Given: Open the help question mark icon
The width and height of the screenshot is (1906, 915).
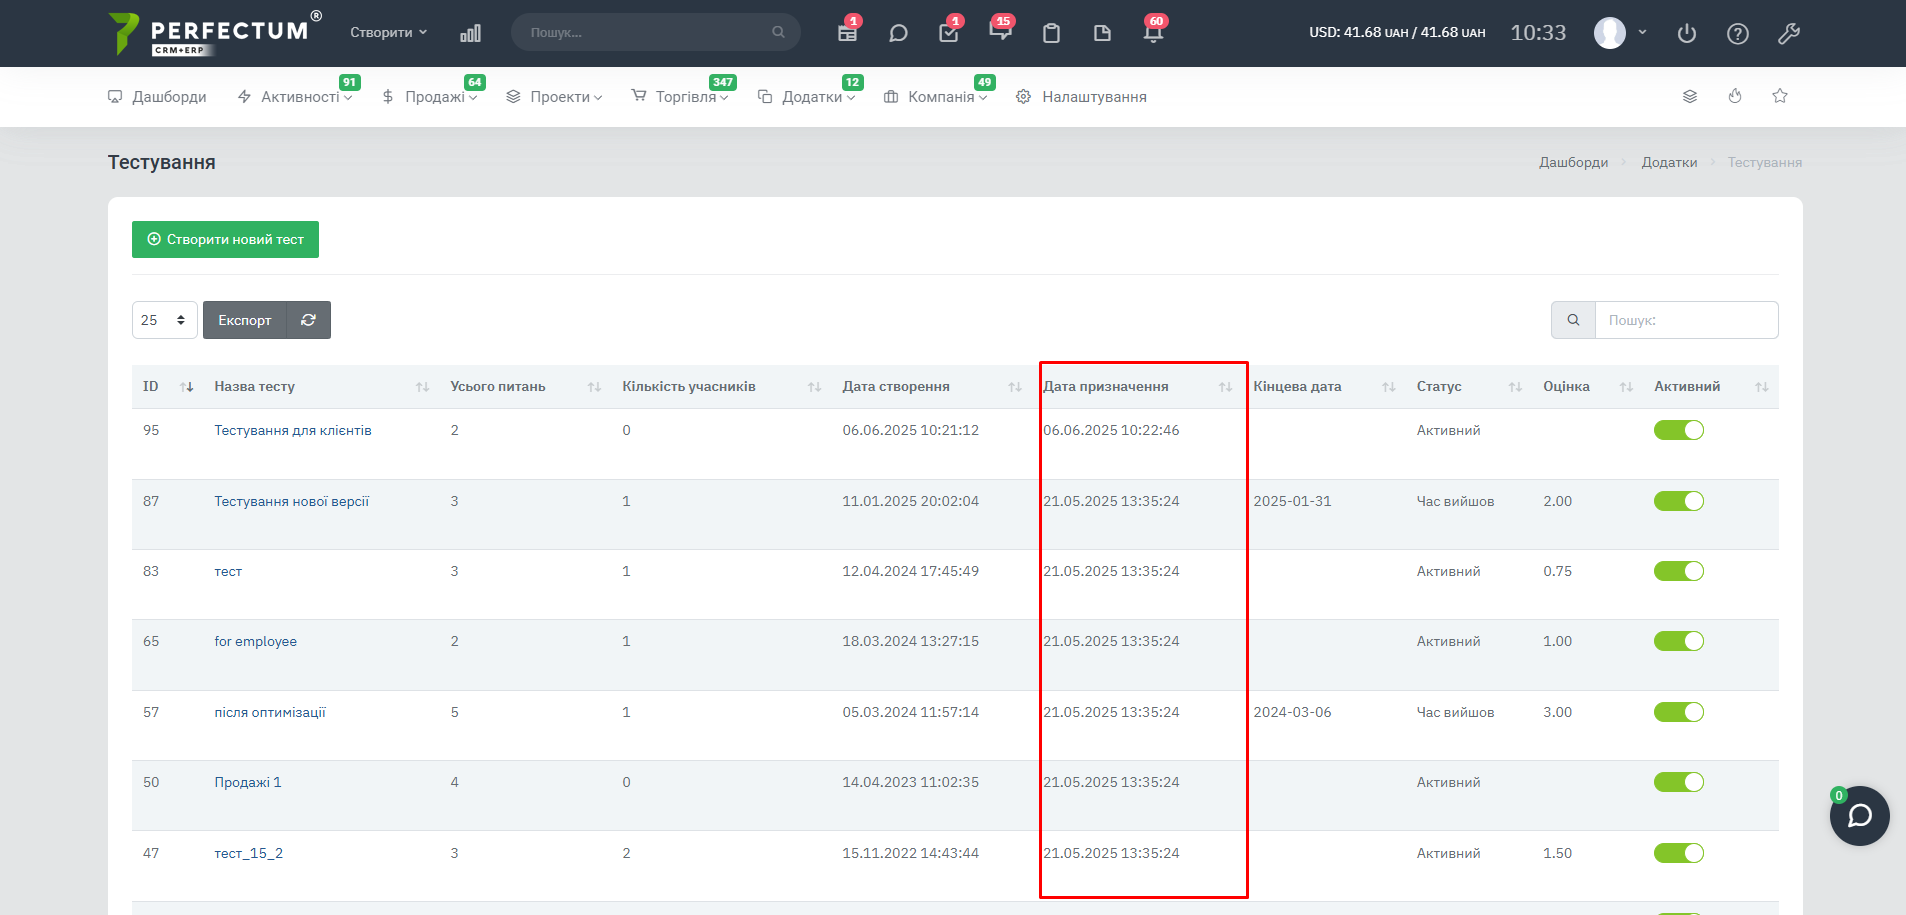Looking at the screenshot, I should [1737, 33].
